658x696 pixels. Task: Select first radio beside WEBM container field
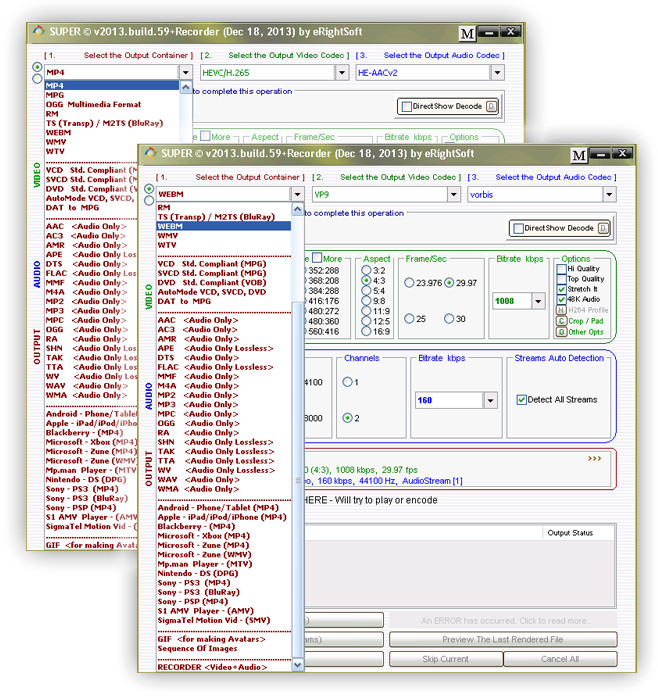(x=149, y=189)
